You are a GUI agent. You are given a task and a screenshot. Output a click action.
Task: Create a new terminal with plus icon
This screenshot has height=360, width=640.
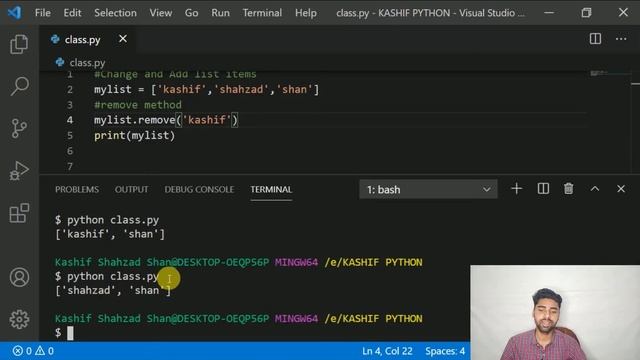(x=516, y=189)
